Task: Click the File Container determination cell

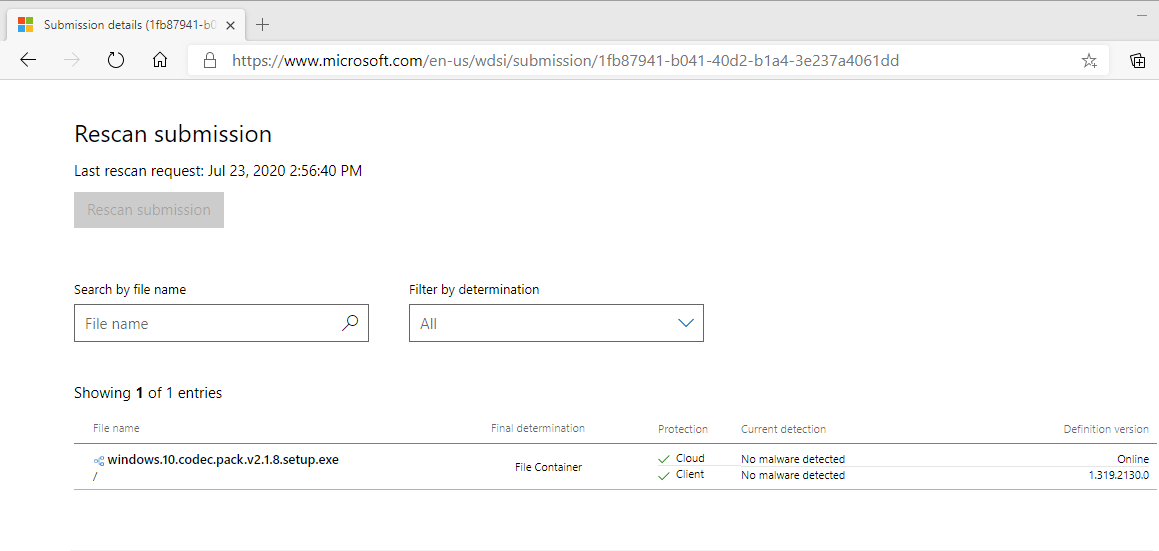Action: [548, 467]
